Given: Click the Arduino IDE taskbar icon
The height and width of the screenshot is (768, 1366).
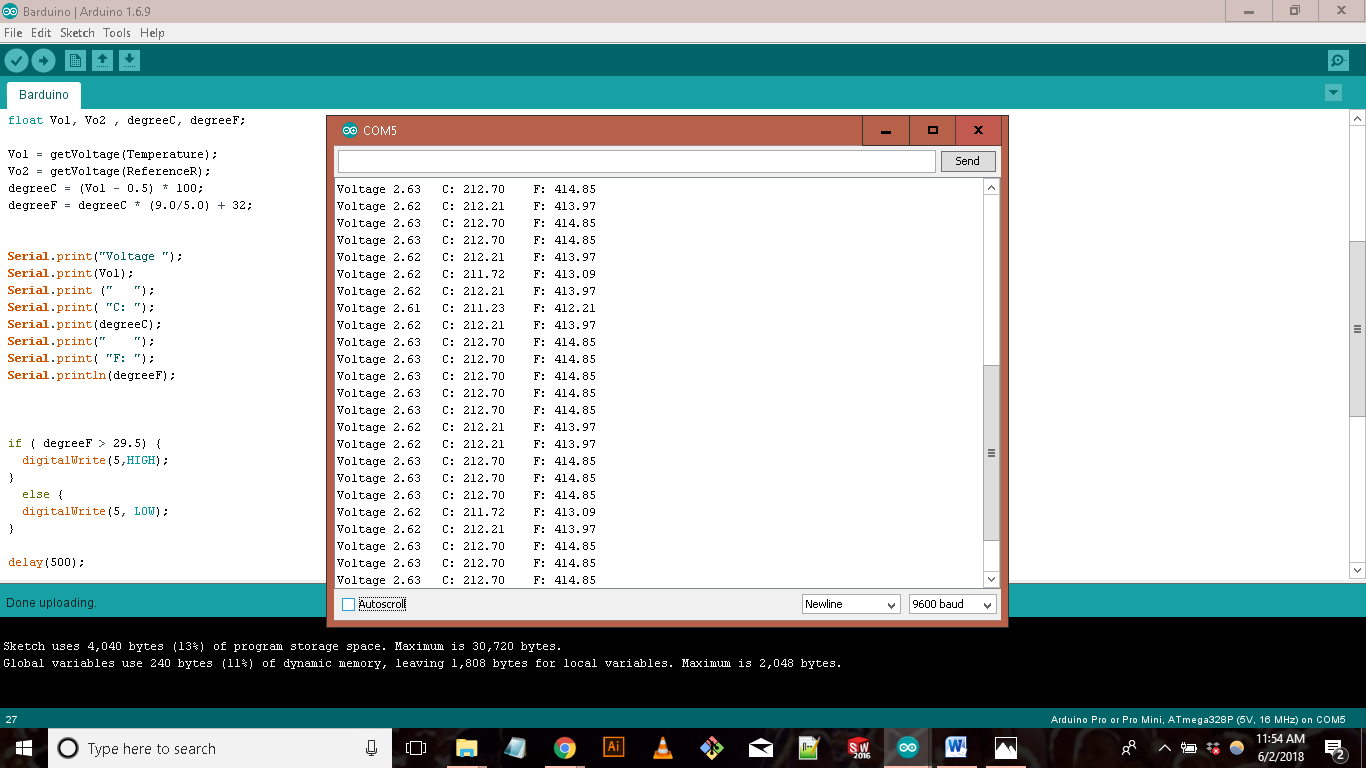Looking at the screenshot, I should click(908, 748).
